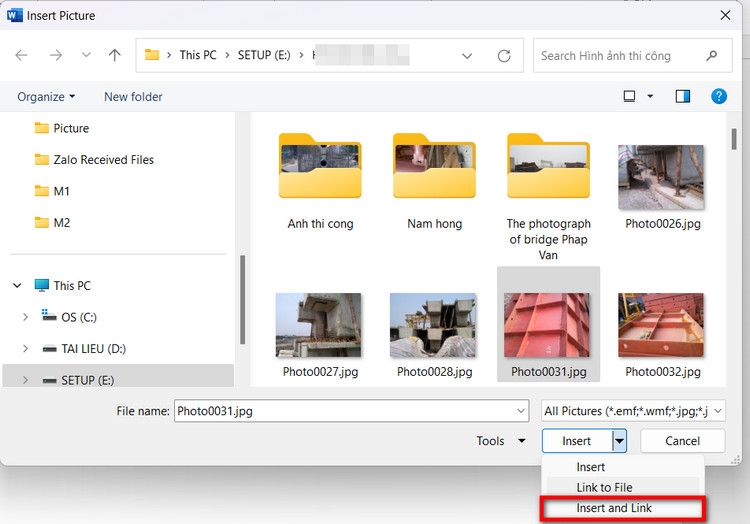
Task: Select TAI LIEU (D:) drive
Action: 84,349
